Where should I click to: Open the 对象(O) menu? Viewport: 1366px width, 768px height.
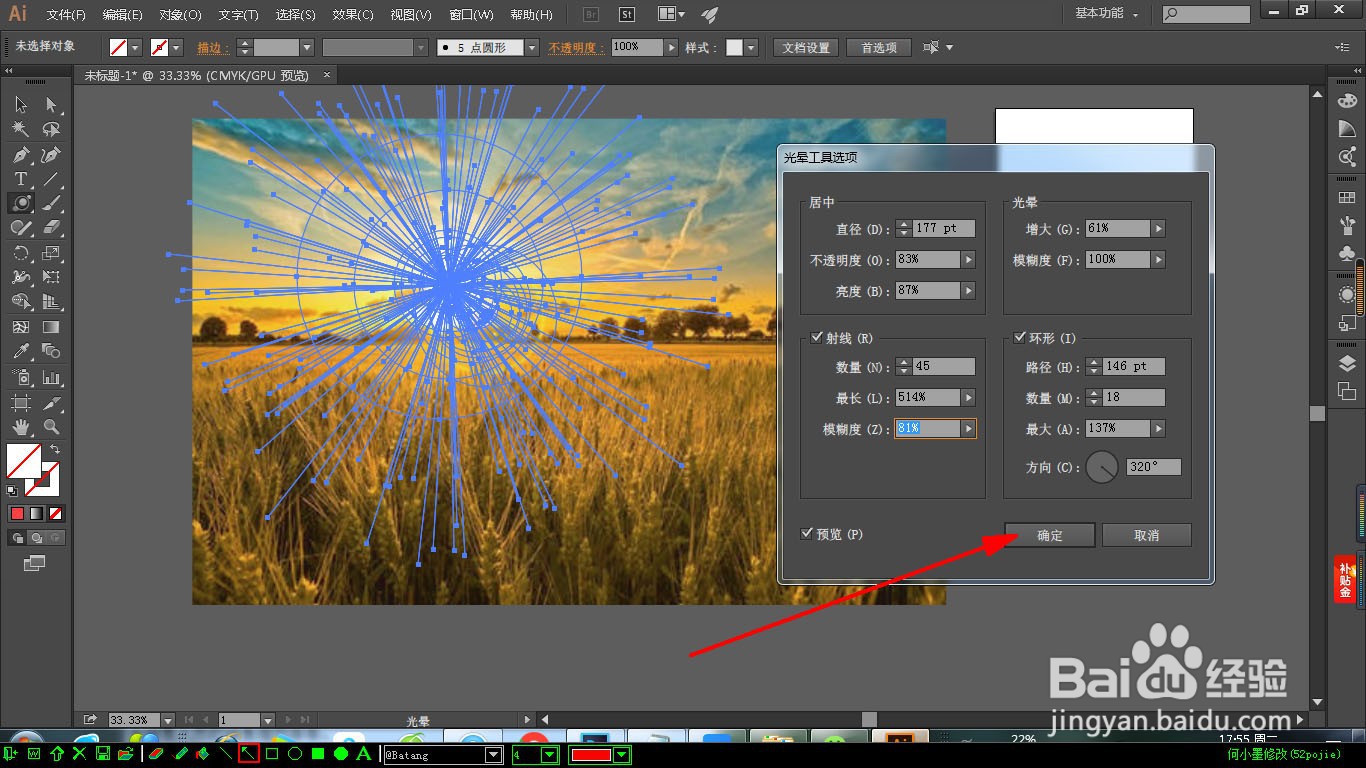click(180, 15)
